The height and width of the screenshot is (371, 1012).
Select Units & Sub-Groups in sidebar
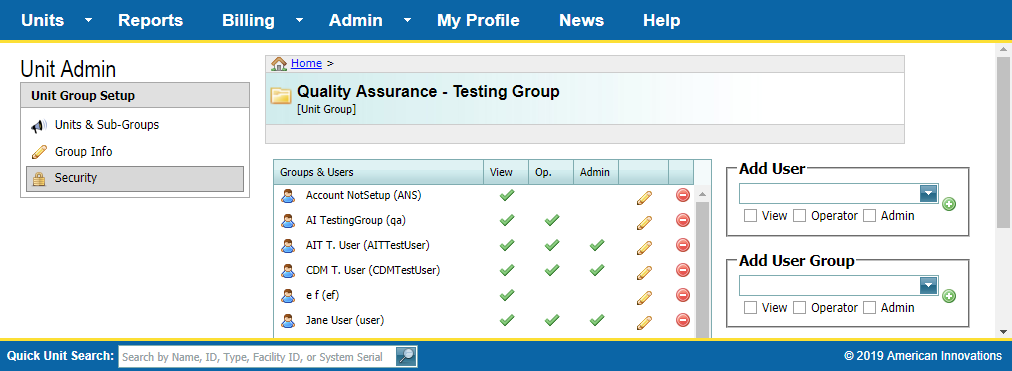pos(106,125)
